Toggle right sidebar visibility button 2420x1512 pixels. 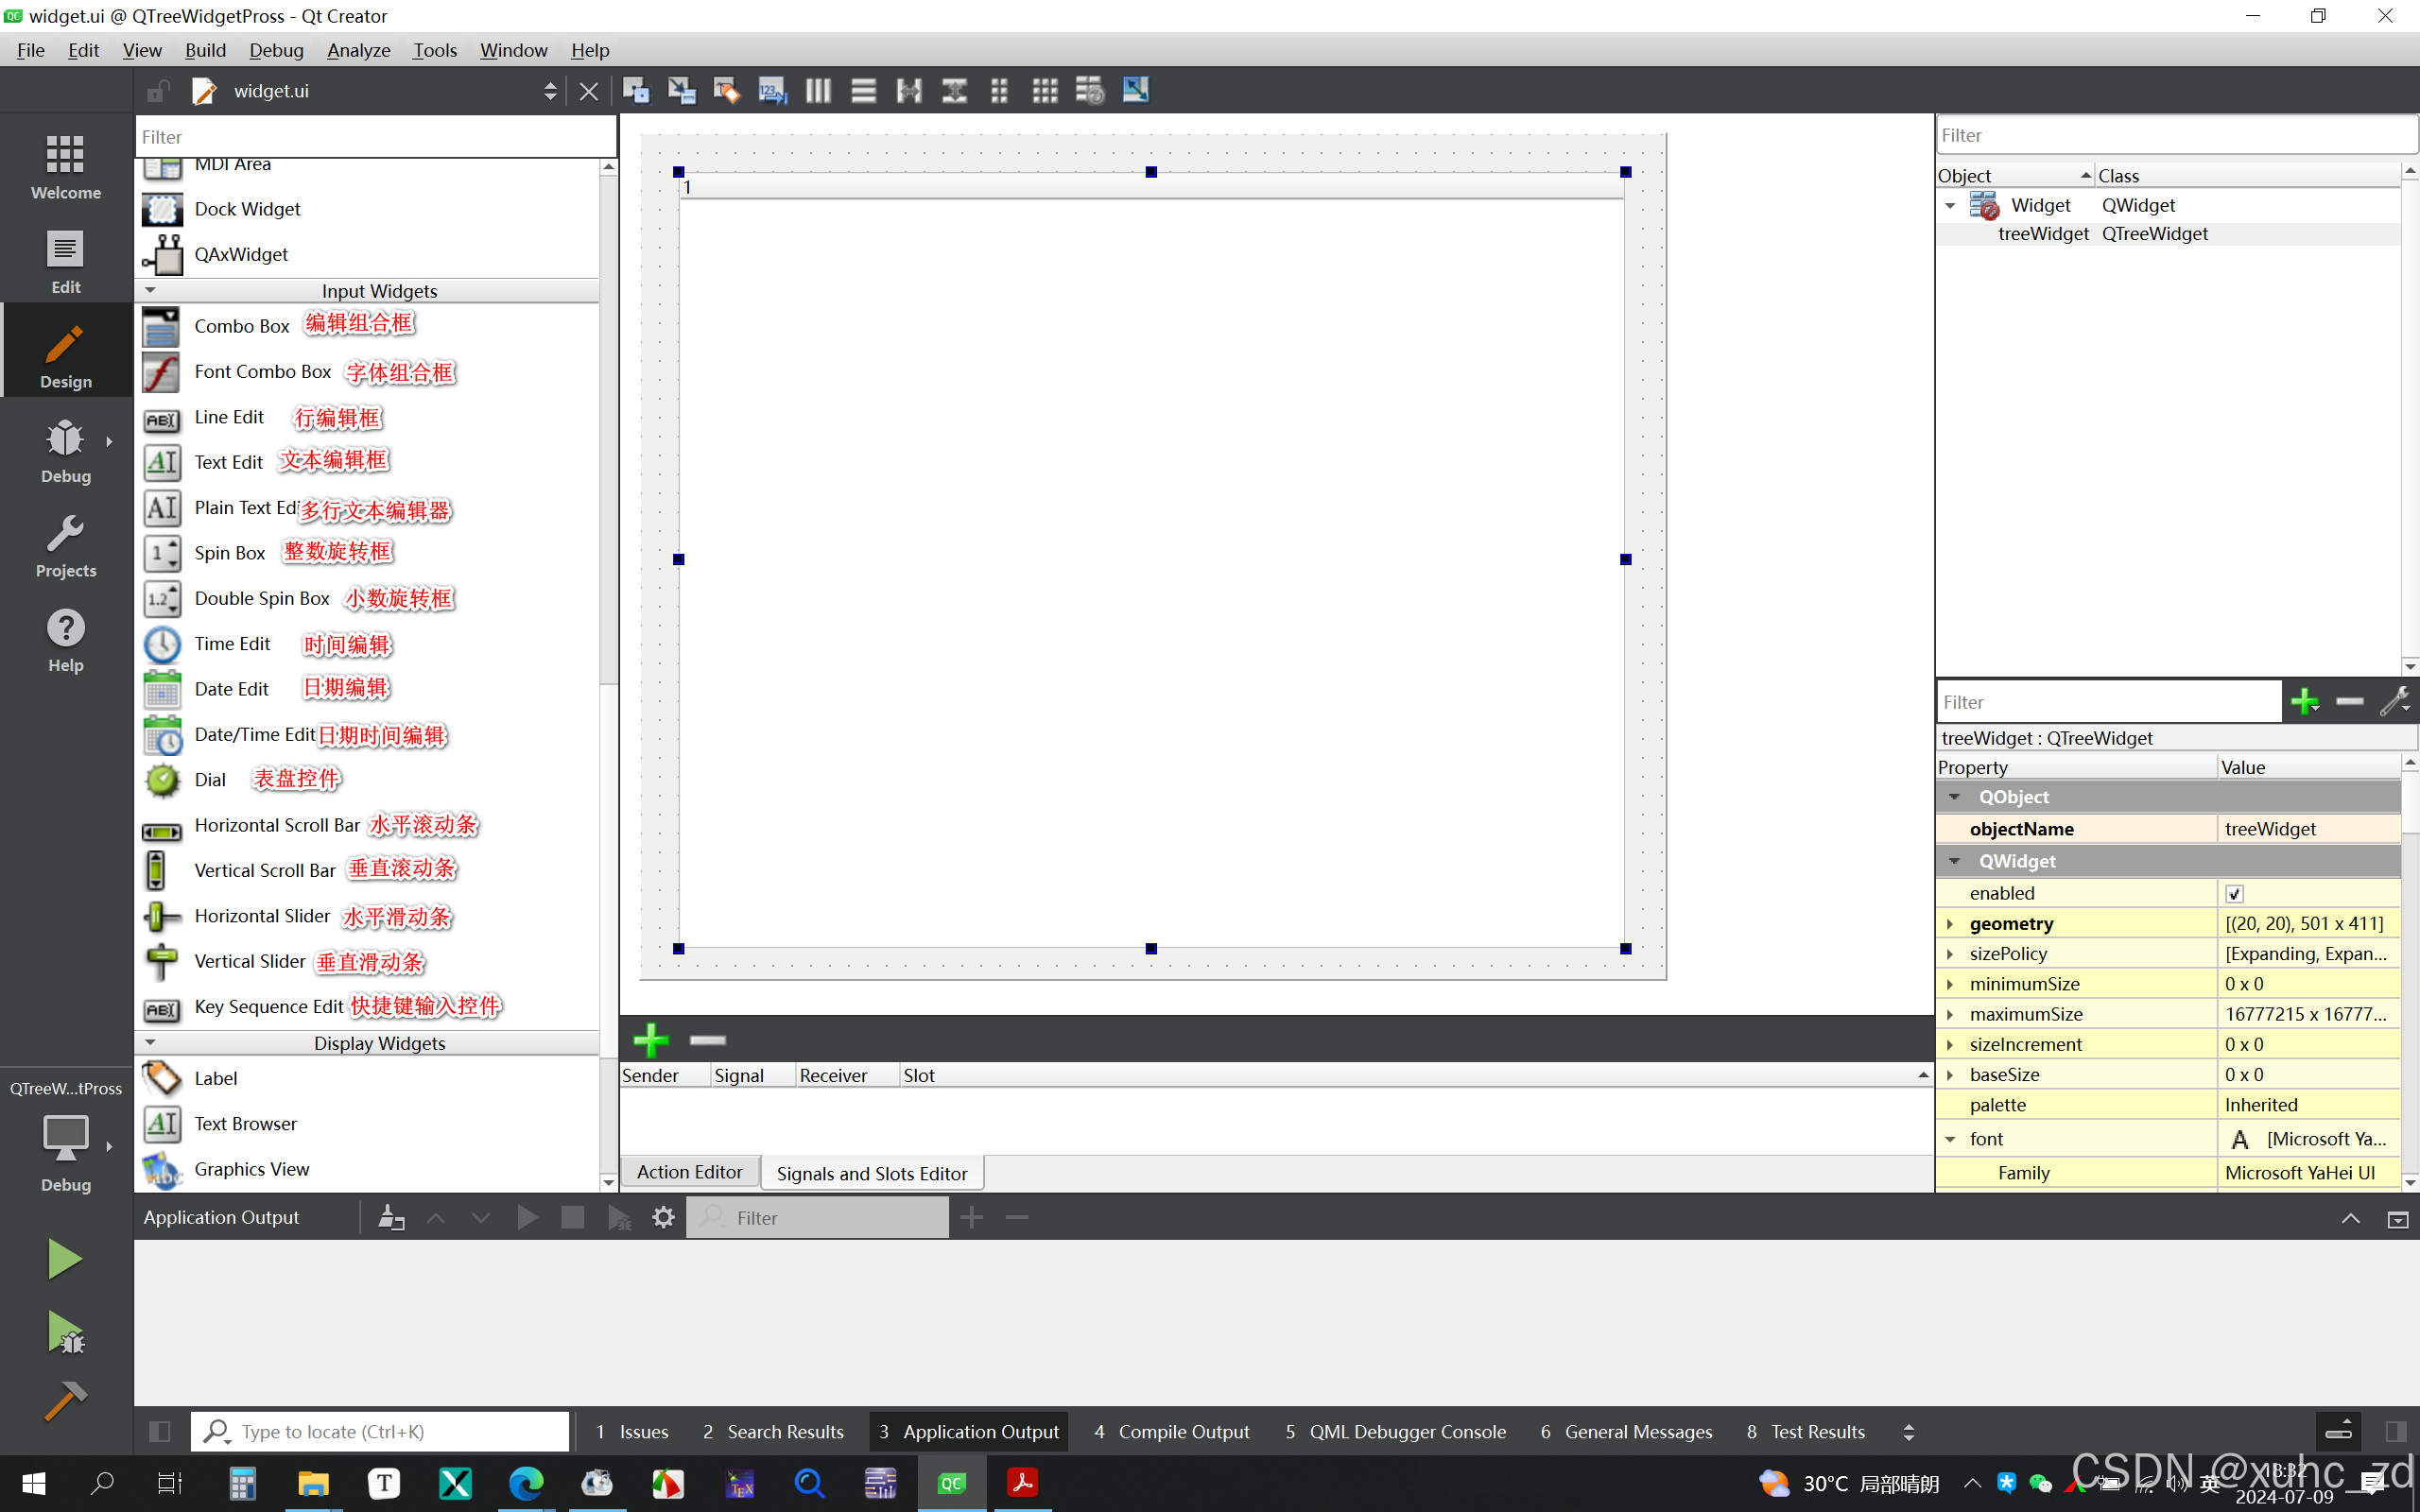(2395, 1432)
